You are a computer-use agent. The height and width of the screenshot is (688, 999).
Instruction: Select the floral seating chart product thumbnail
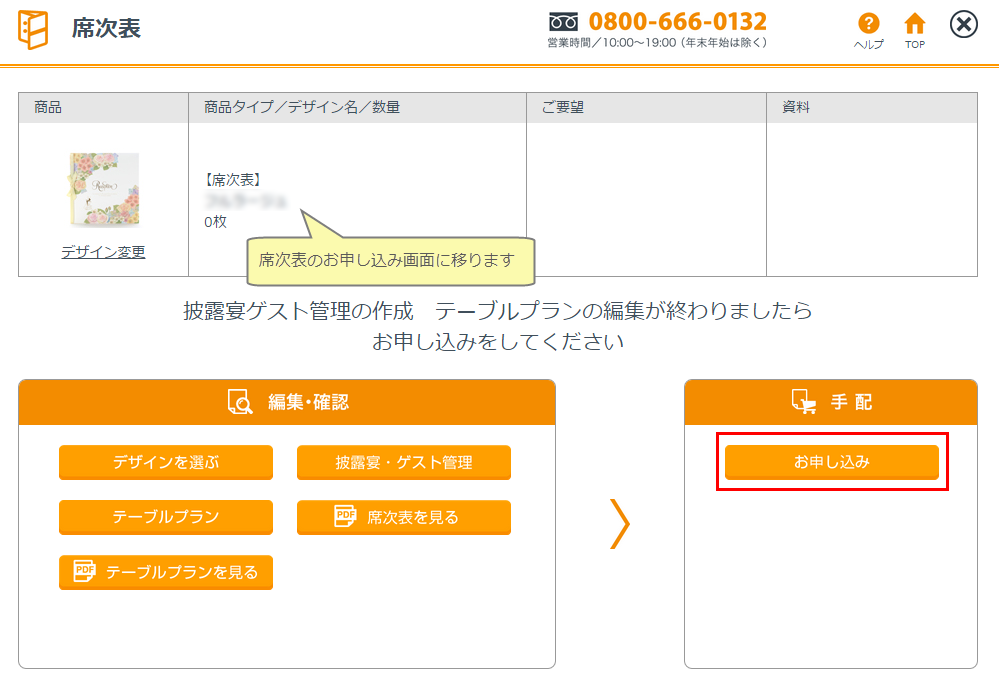(103, 190)
